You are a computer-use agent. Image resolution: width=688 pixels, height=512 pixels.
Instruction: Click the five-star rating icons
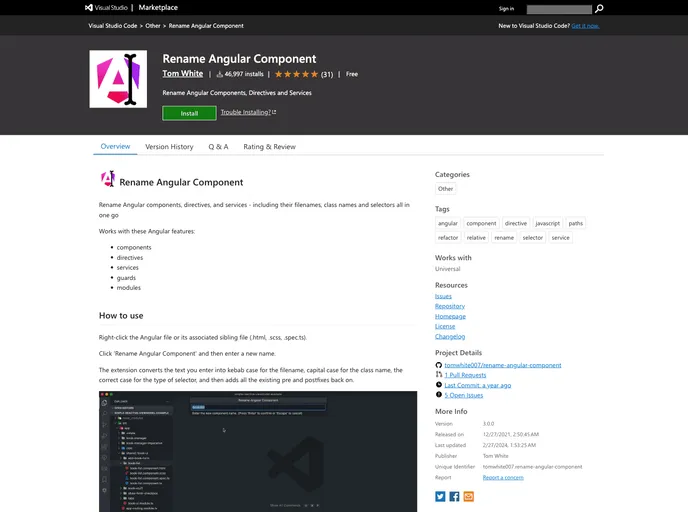(x=296, y=74)
